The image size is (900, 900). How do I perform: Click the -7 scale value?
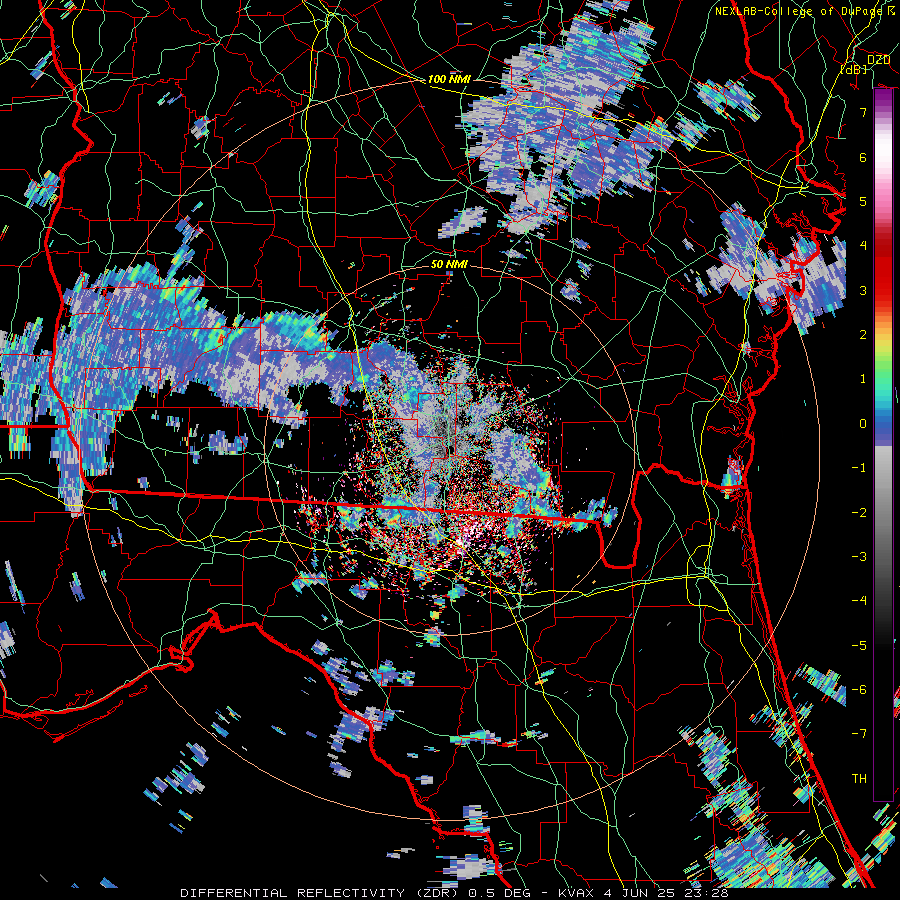[x=859, y=734]
